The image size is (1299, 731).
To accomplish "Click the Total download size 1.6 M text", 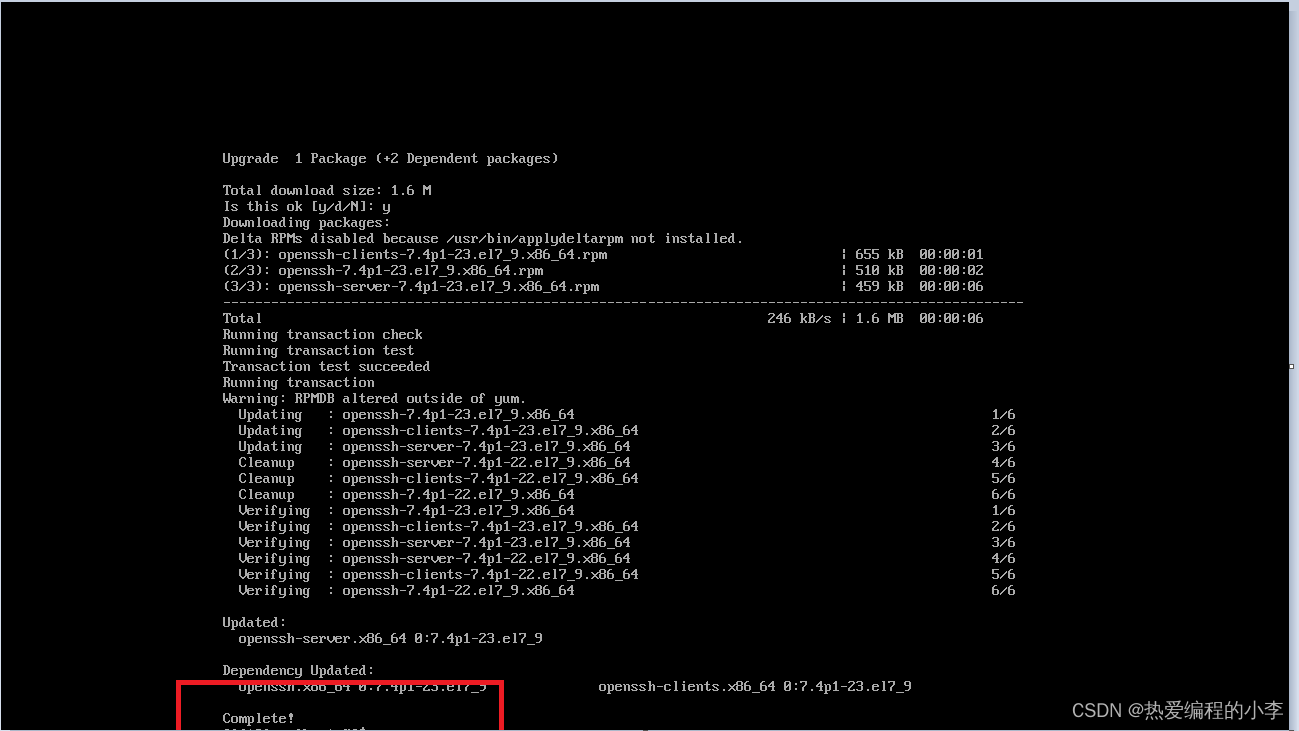I will click(x=325, y=190).
